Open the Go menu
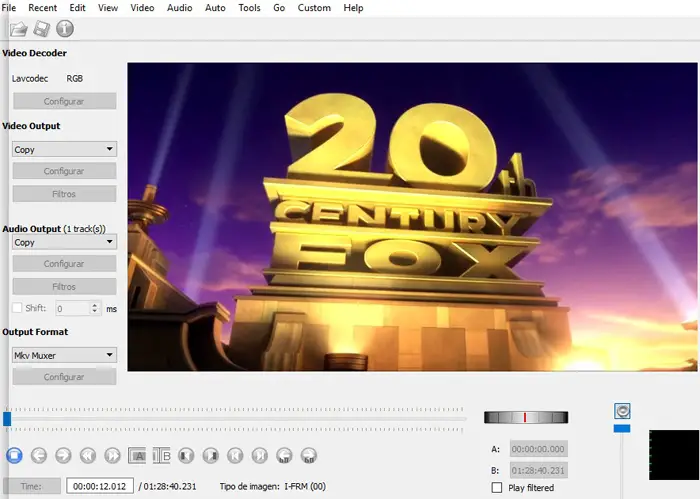The image size is (700, 499). click(x=279, y=8)
